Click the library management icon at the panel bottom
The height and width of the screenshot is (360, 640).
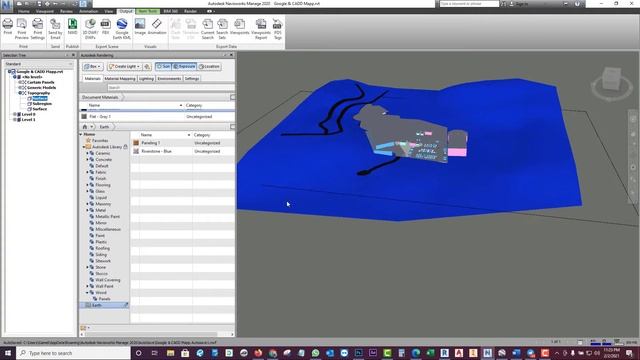coord(83,328)
